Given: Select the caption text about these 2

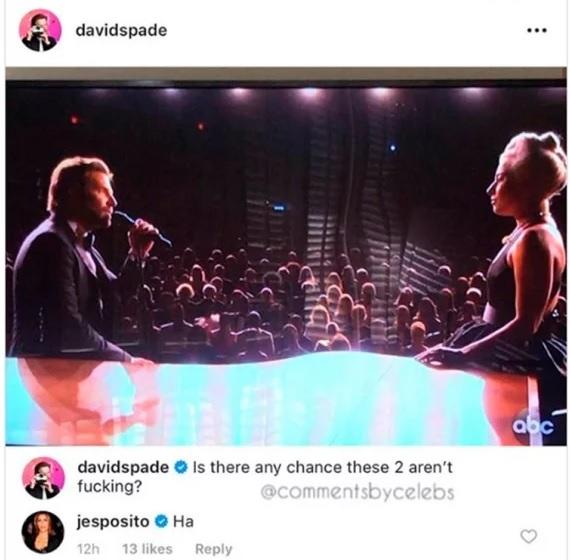Looking at the screenshot, I should point(265,477).
